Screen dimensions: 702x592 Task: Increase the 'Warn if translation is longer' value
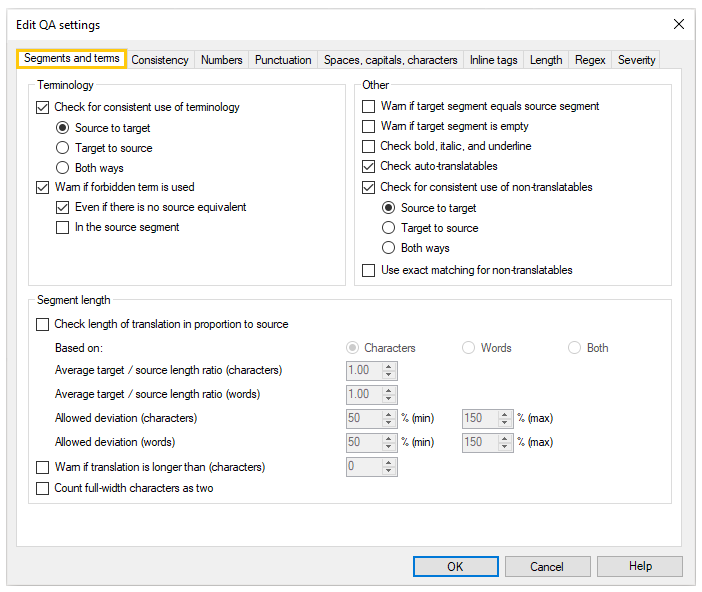pyautogui.click(x=390, y=463)
